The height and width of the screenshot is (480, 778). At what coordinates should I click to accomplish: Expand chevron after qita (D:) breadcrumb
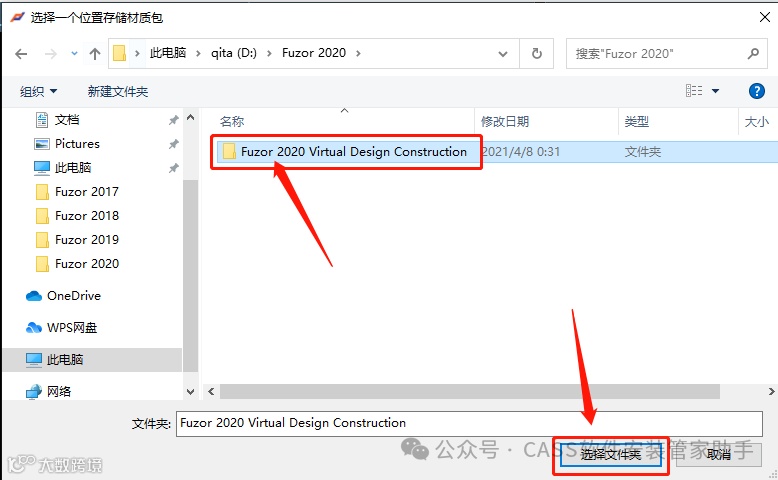coord(269,53)
